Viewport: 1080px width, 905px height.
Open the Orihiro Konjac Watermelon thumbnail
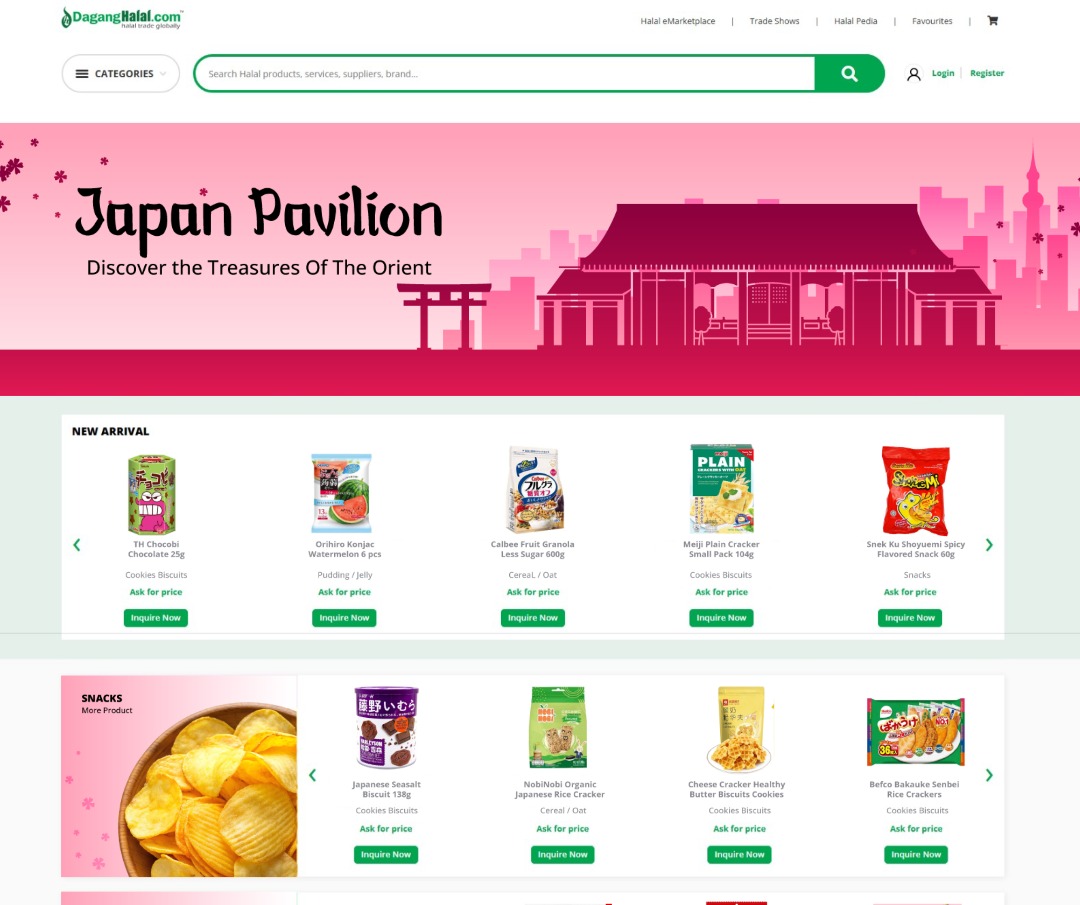342,492
